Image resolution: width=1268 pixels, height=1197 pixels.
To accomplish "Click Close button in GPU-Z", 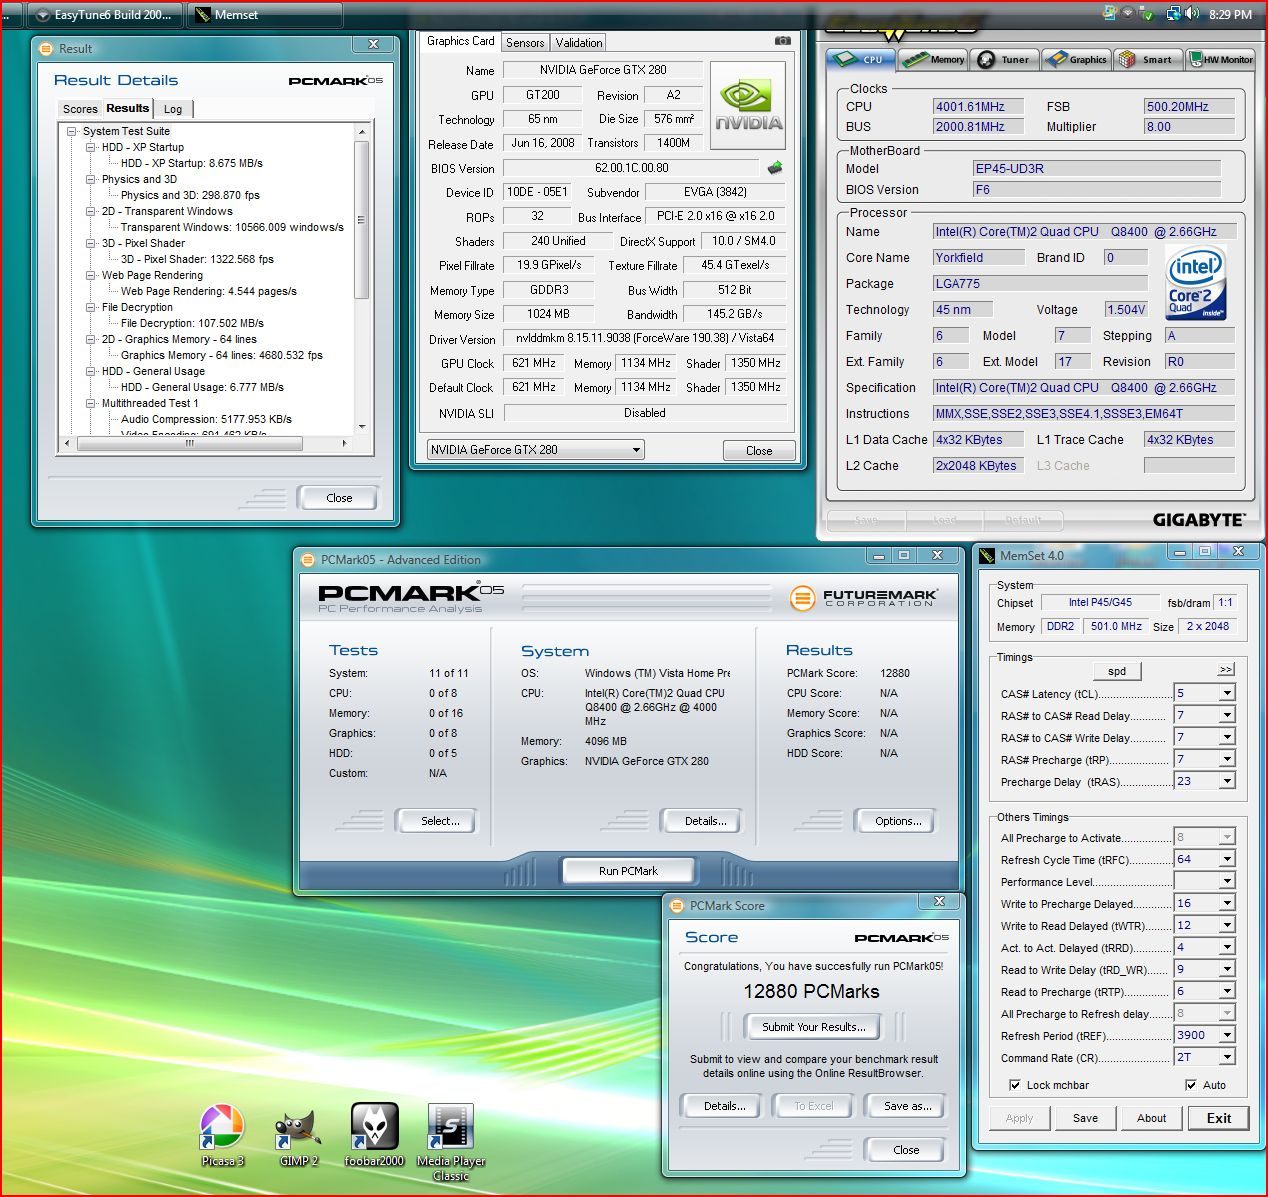I will tap(759, 450).
